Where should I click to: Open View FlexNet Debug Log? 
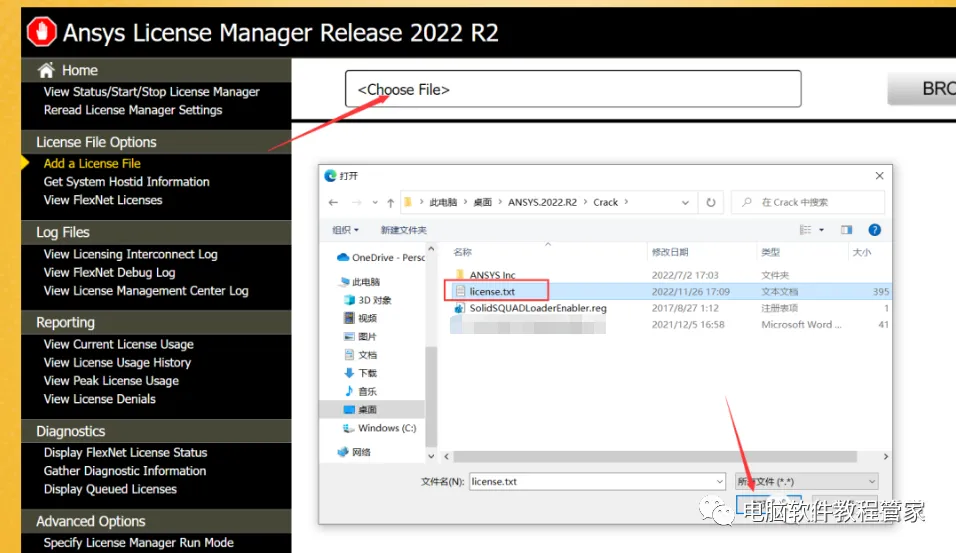coord(109,273)
